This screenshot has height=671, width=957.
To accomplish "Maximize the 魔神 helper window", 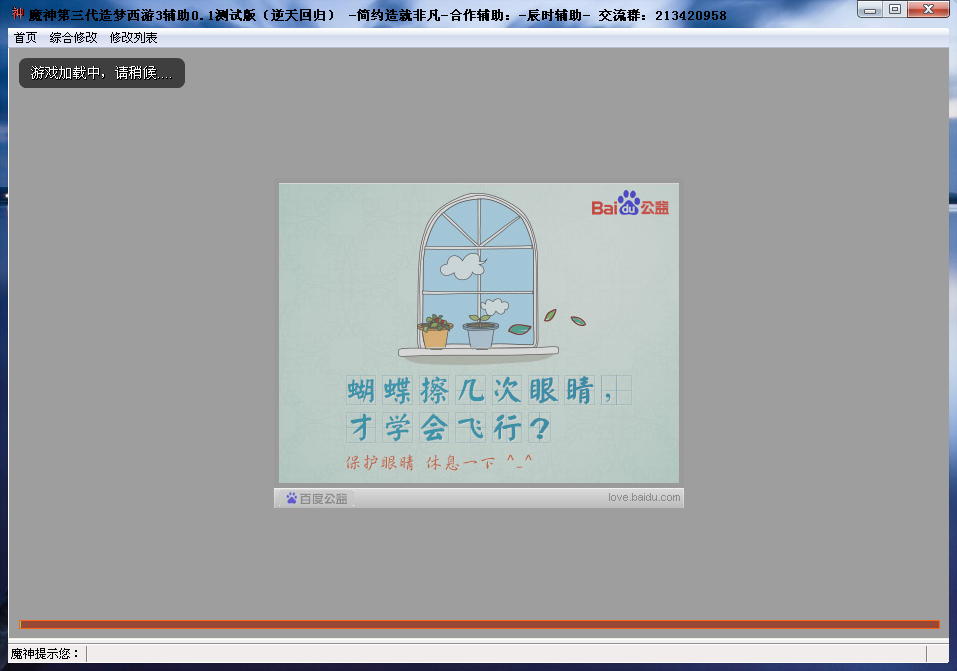I will pos(895,9).
